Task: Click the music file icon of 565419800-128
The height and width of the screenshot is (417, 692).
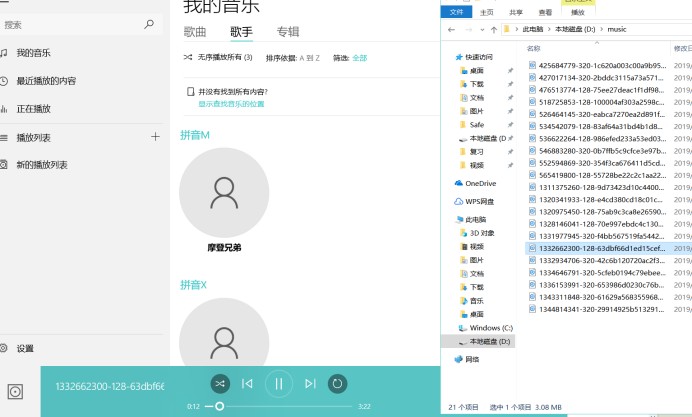Action: [x=532, y=175]
